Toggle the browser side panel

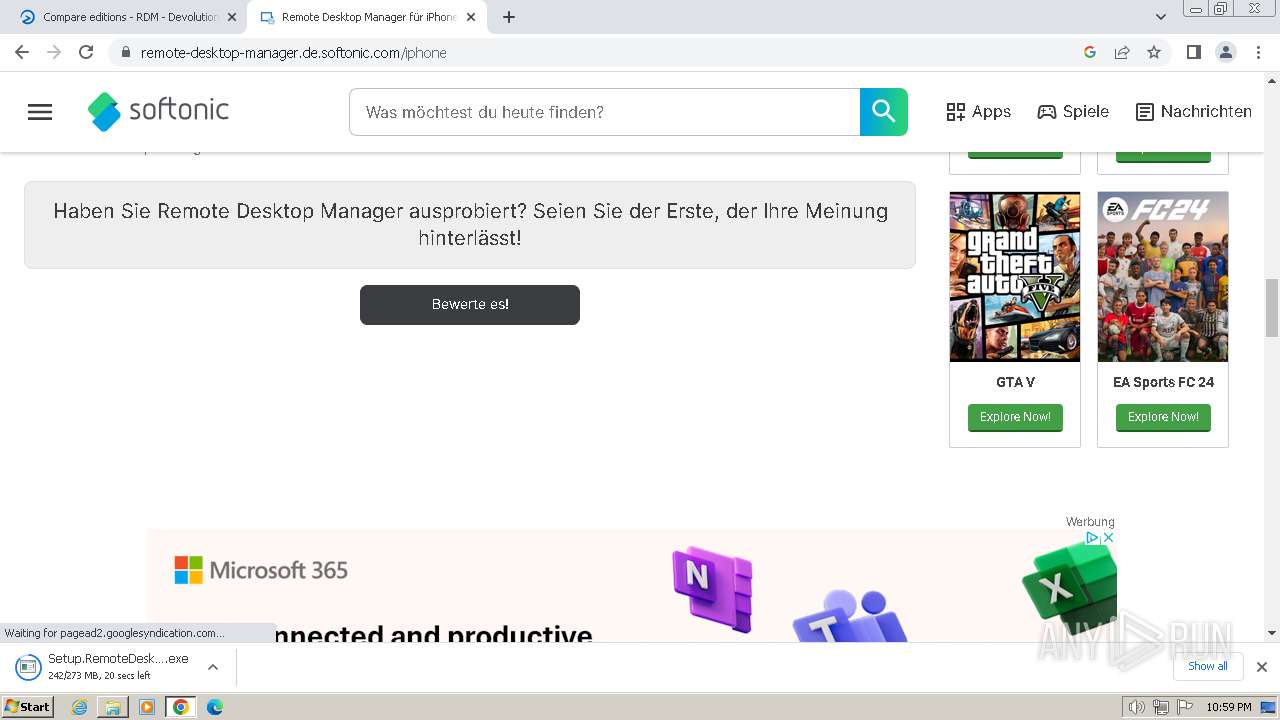coord(1193,52)
